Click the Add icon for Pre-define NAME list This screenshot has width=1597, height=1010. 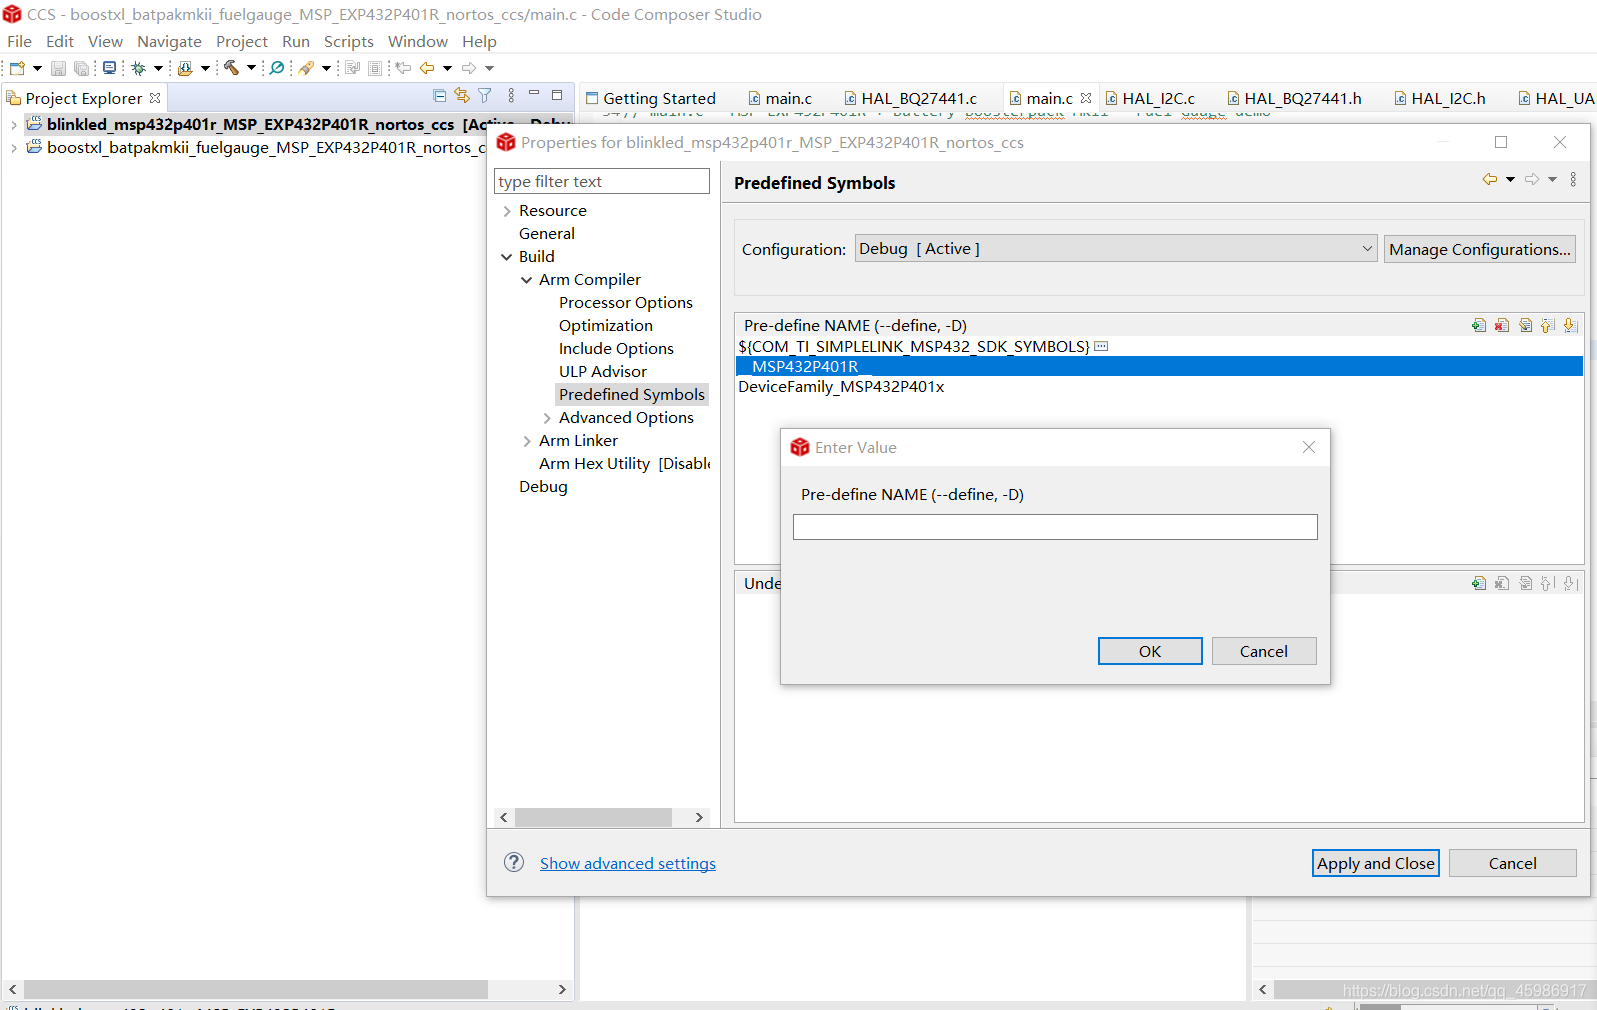1479,325
